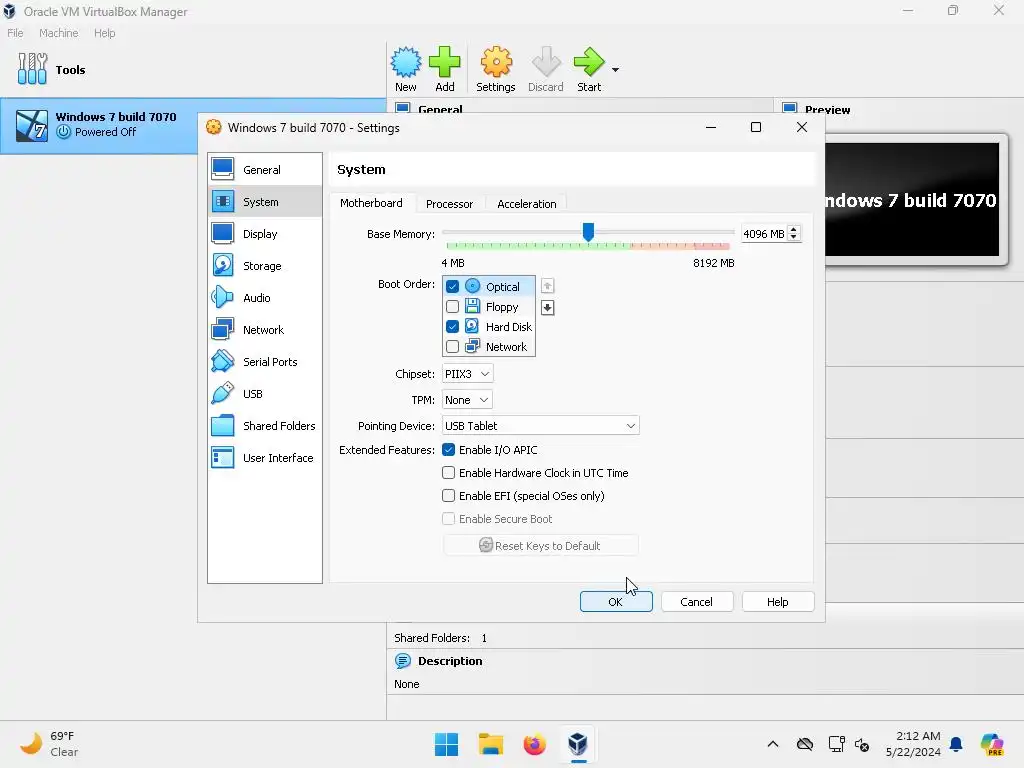Expand Start button dropdown arrow
The width and height of the screenshot is (1024, 768).
pyautogui.click(x=615, y=69)
